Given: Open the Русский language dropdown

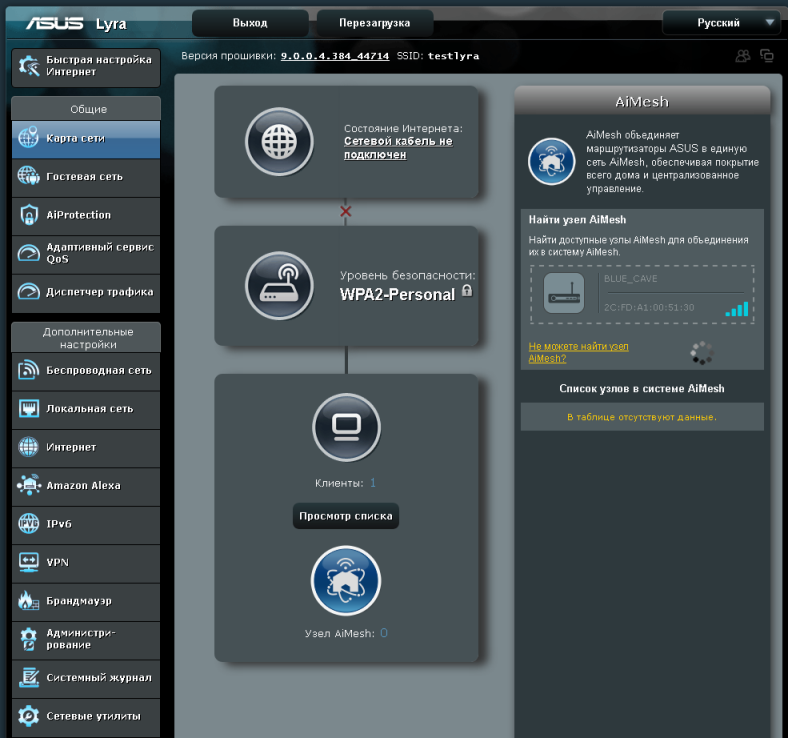Looking at the screenshot, I should pos(721,23).
